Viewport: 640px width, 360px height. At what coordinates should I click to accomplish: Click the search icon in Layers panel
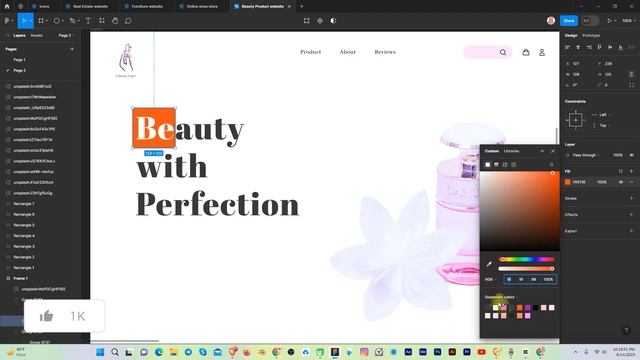[x=8, y=36]
